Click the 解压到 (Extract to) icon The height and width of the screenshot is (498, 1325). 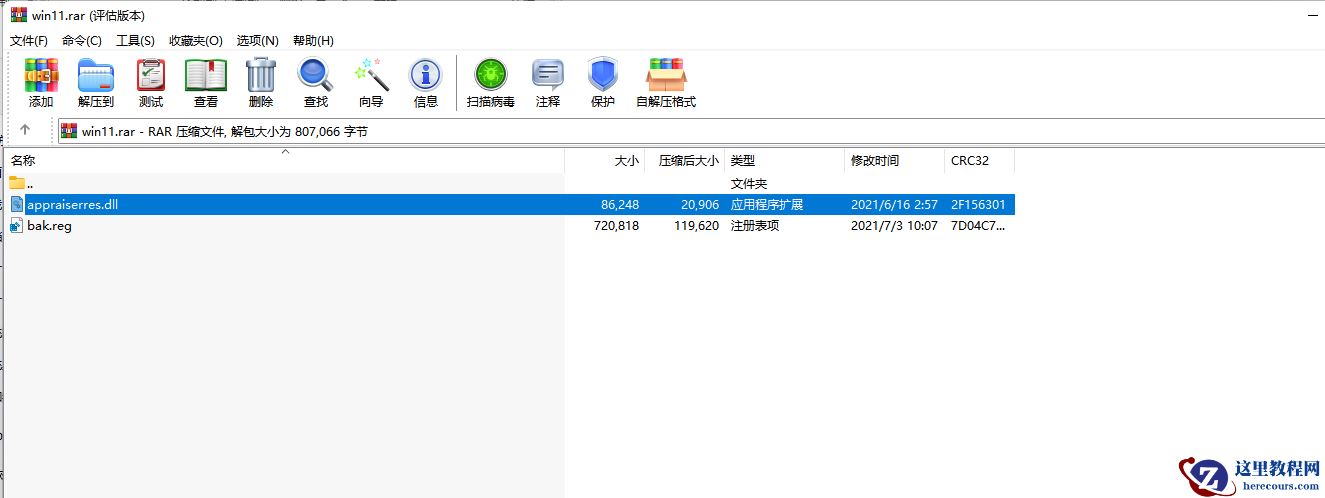click(96, 75)
